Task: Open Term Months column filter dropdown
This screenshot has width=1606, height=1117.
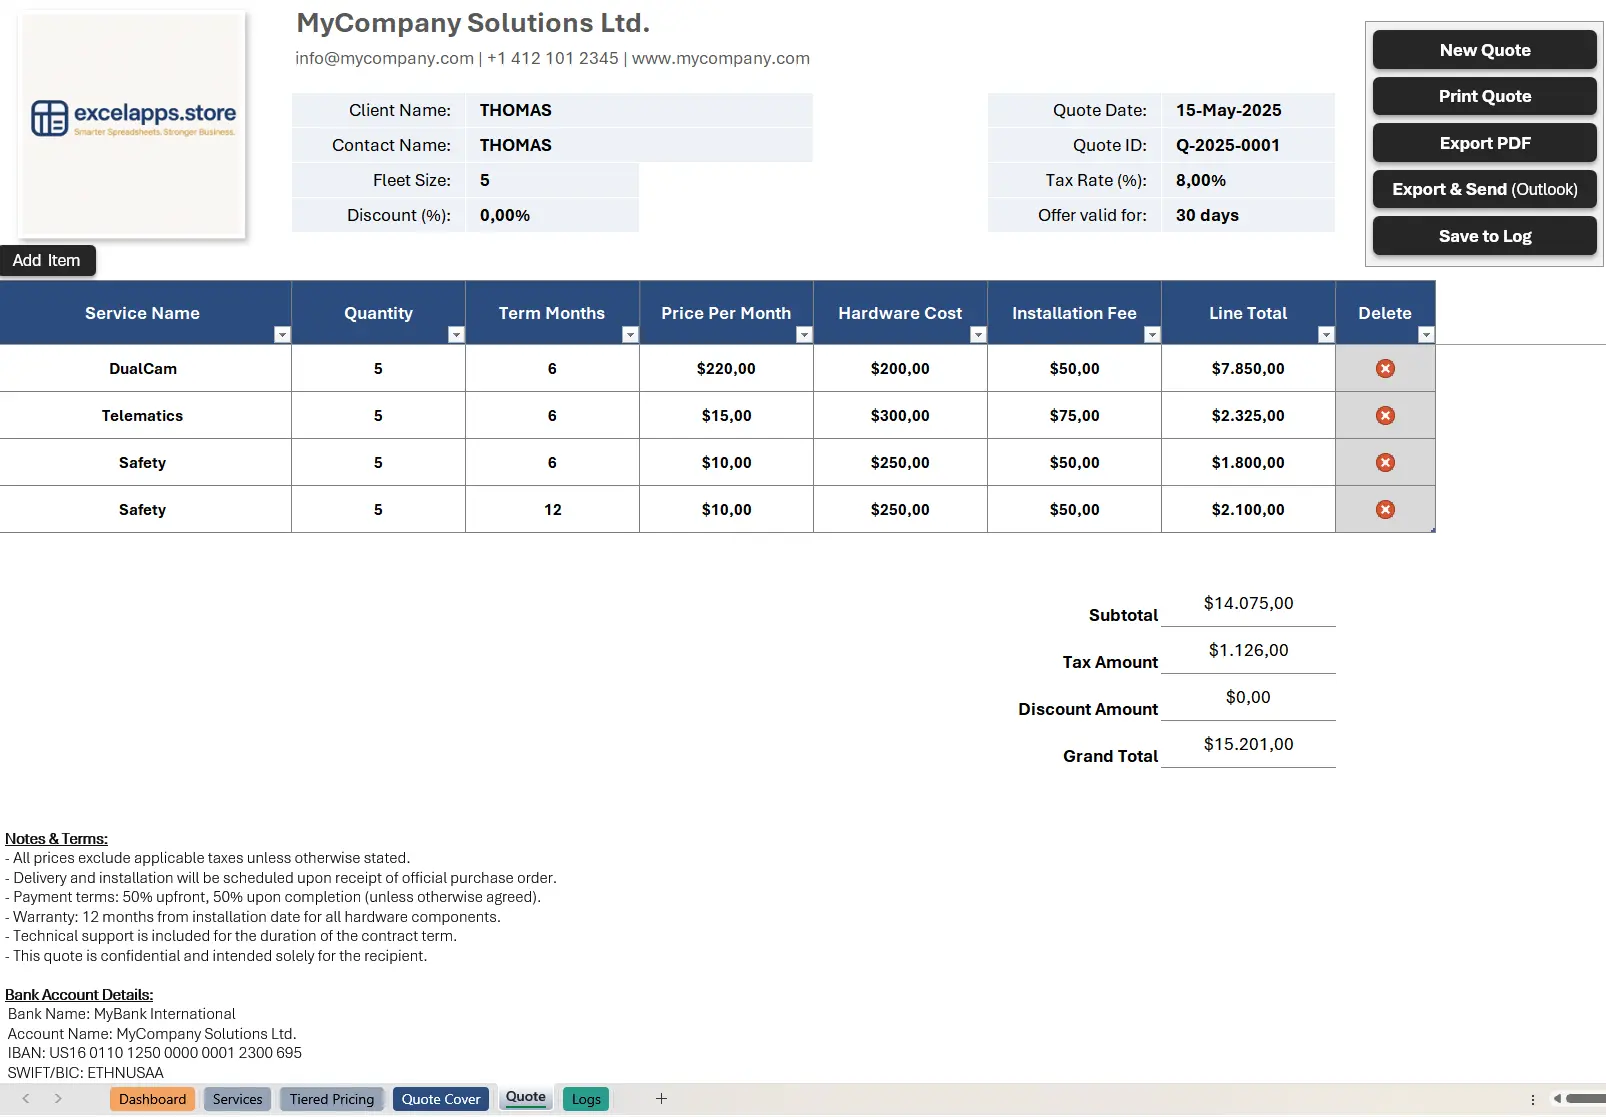Action: [630, 335]
